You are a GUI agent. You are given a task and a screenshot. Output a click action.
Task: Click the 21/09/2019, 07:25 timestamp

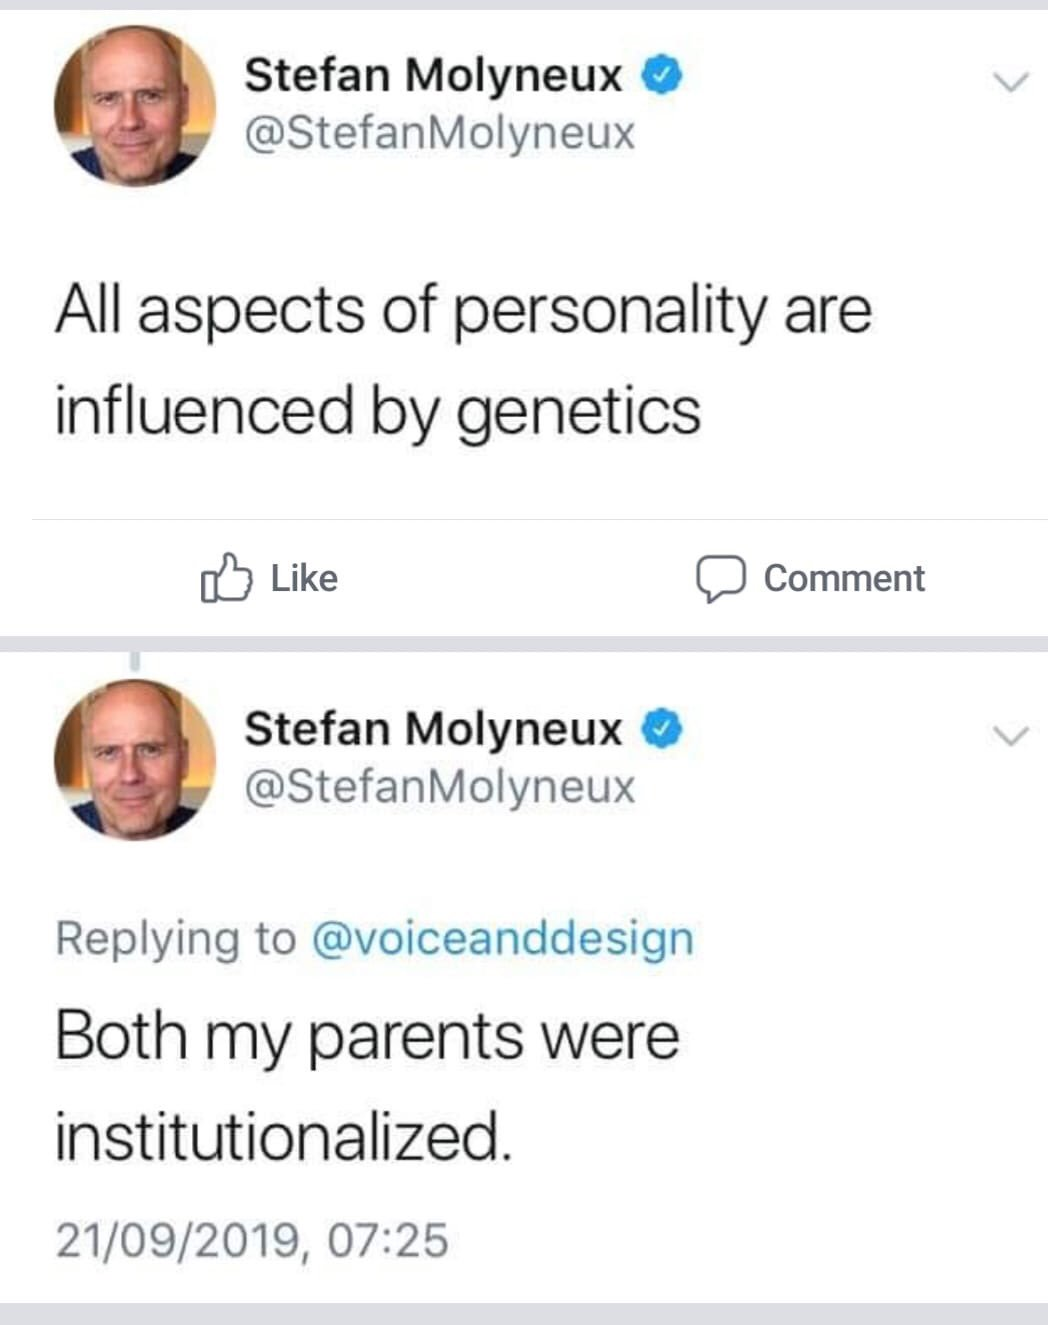[x=251, y=1241]
